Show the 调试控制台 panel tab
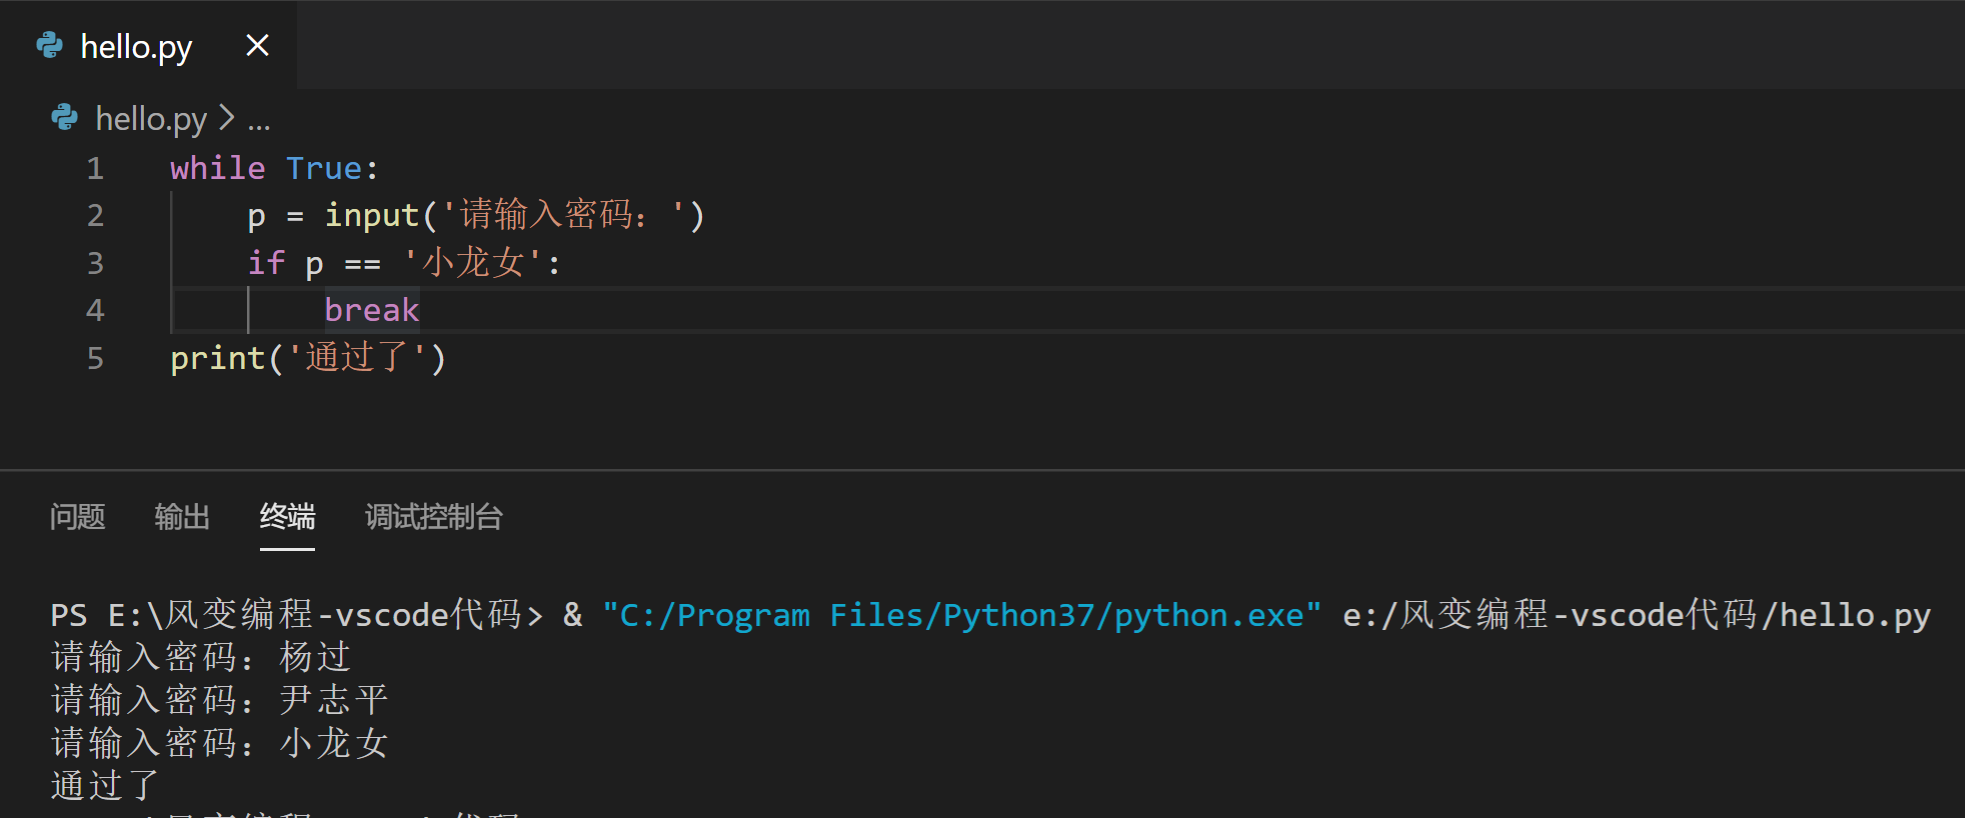 point(433,517)
